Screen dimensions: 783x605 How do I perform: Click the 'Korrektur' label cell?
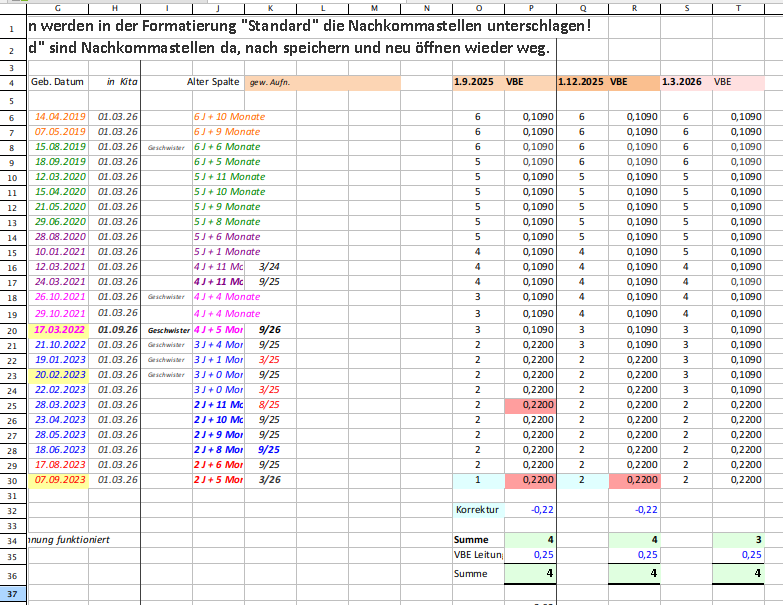[478, 510]
